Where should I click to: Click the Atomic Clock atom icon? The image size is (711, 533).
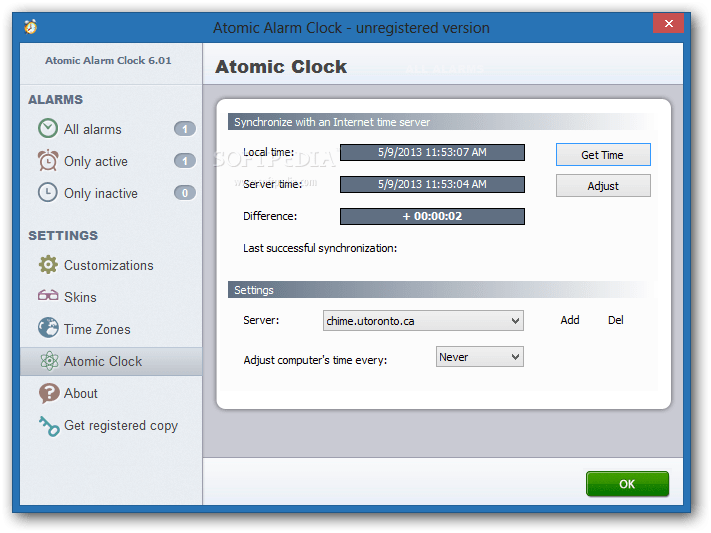(x=49, y=361)
